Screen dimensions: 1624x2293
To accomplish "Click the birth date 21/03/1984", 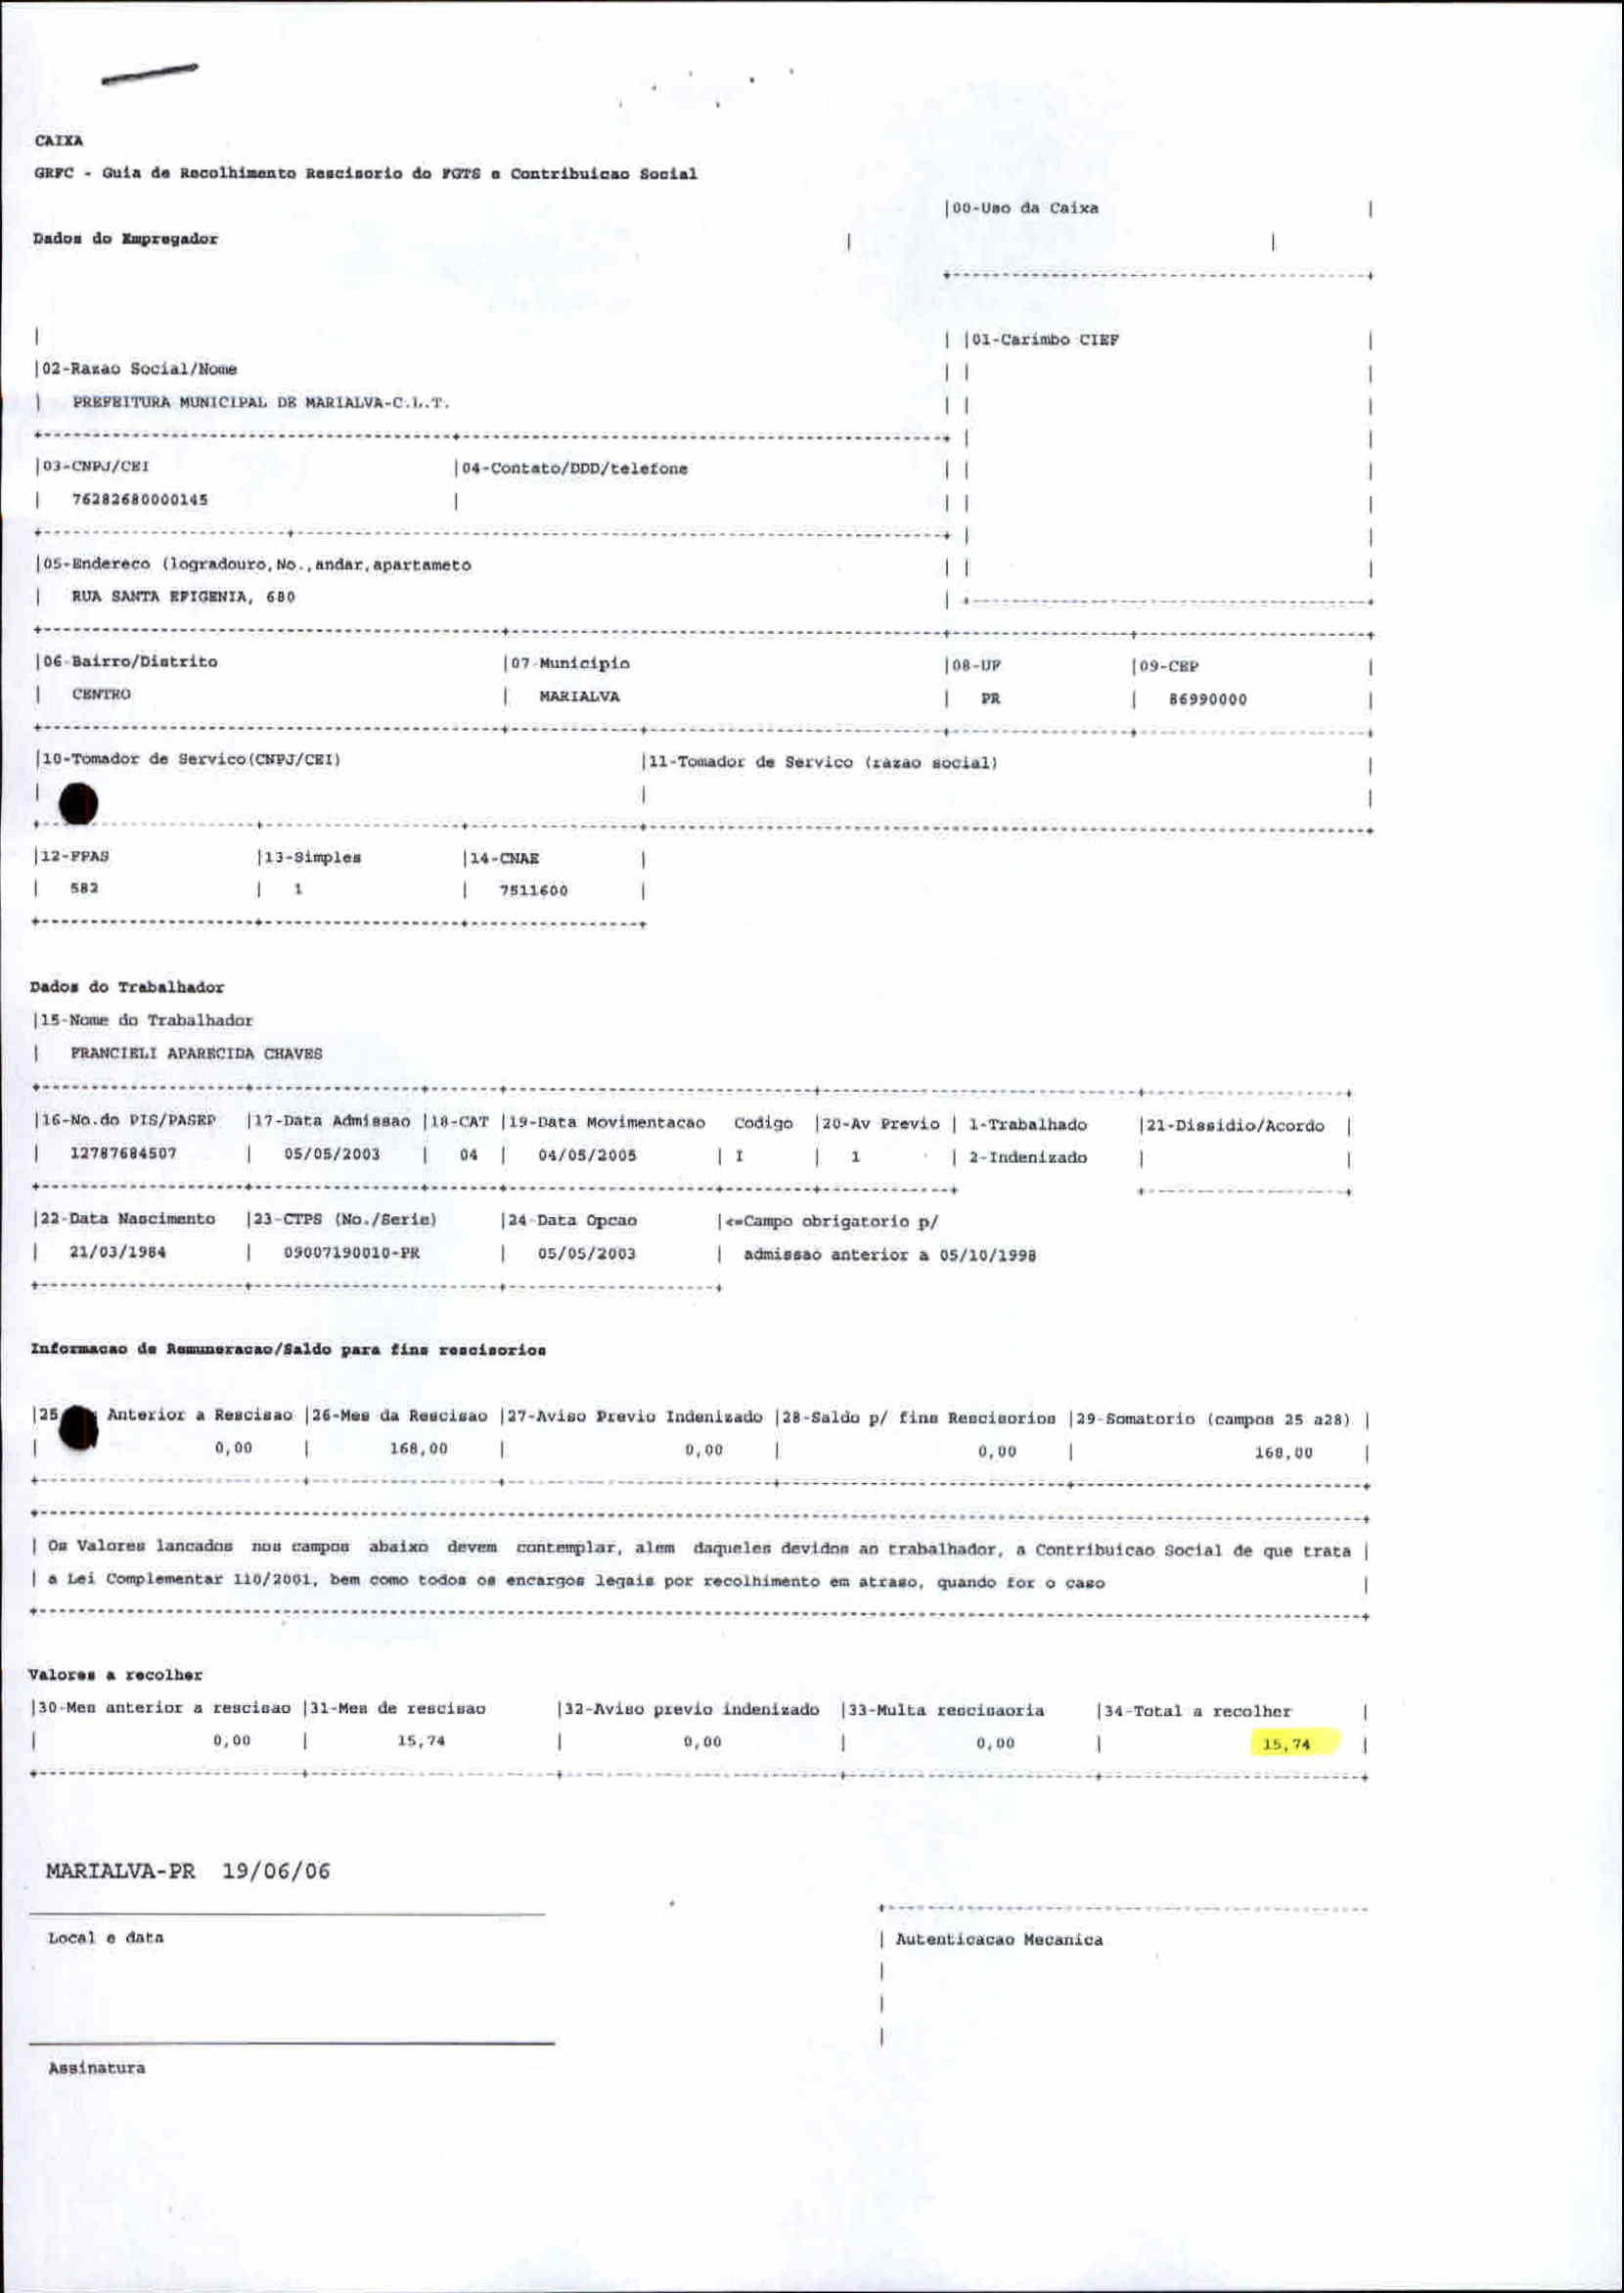I will (118, 1252).
